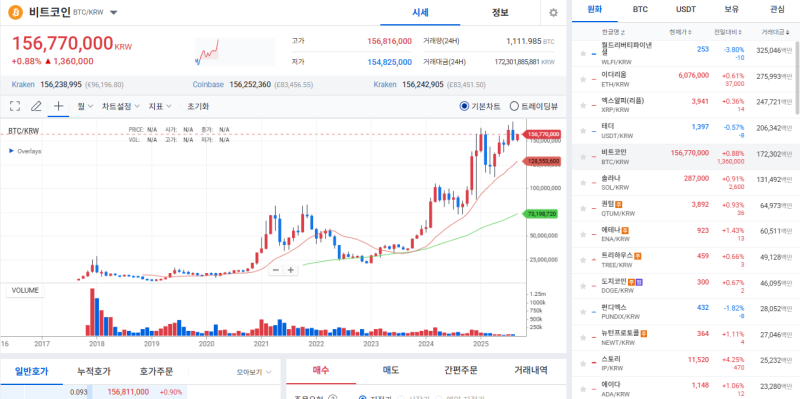The height and width of the screenshot is (399, 800).
Task: Open the chart settings gear icon
Action: point(553,13)
